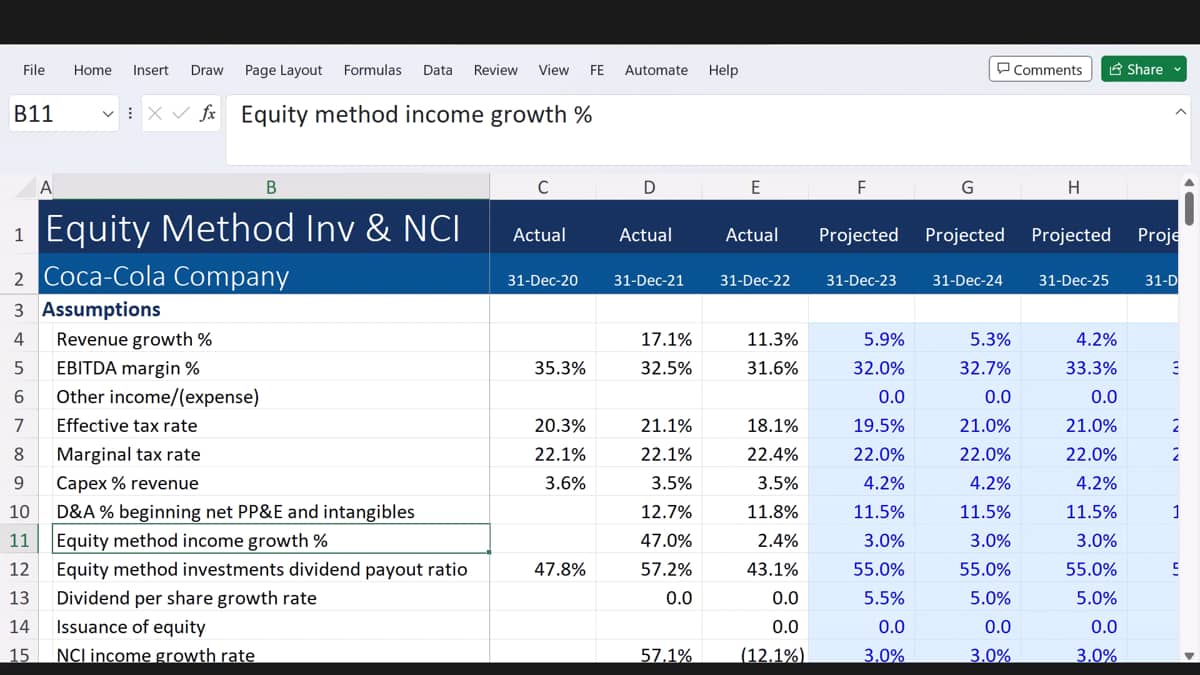
Task: Open the Help ribbon tab
Action: point(723,70)
